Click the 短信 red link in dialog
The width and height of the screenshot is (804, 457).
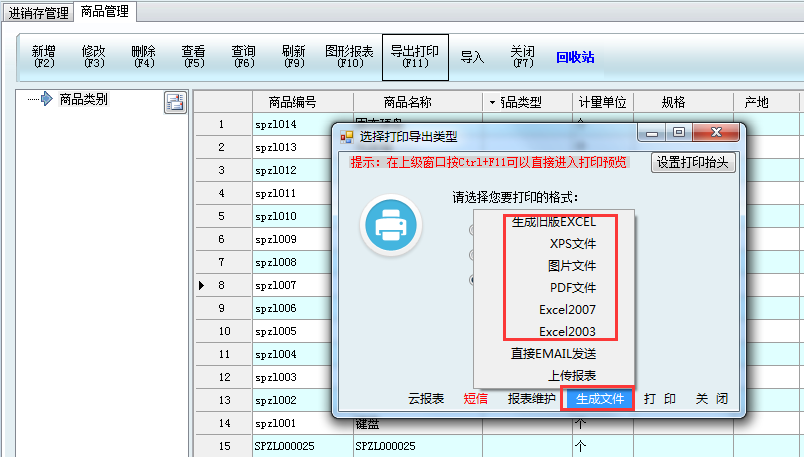[475, 398]
